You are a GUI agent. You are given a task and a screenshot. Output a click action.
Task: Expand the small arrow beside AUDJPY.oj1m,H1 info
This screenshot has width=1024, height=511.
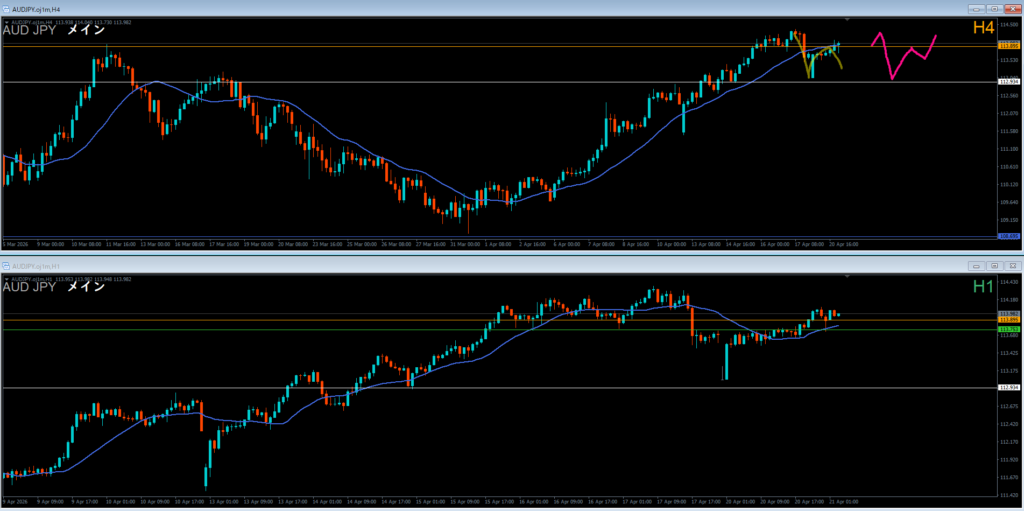pyautogui.click(x=6, y=279)
